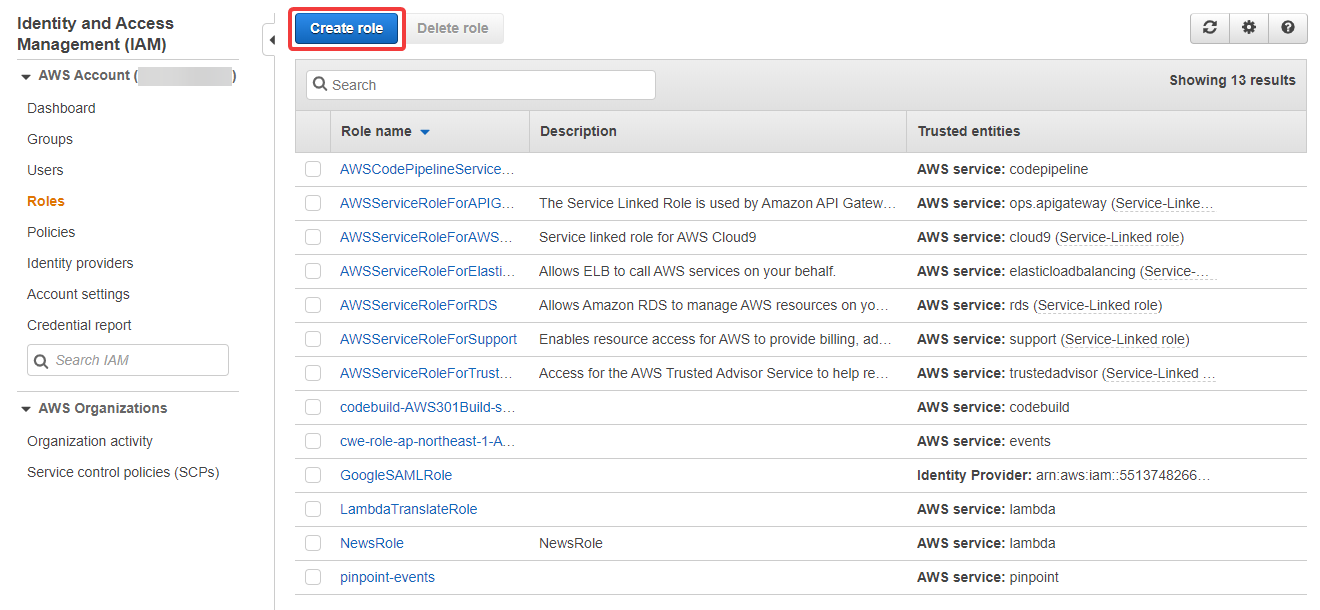Check the NewsRole row checkbox

(313, 543)
